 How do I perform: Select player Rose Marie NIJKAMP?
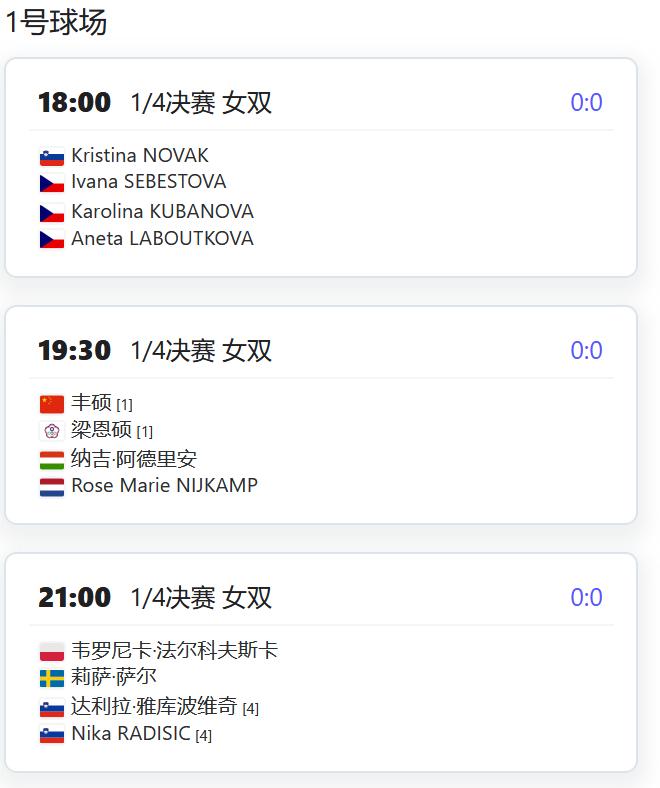[164, 485]
